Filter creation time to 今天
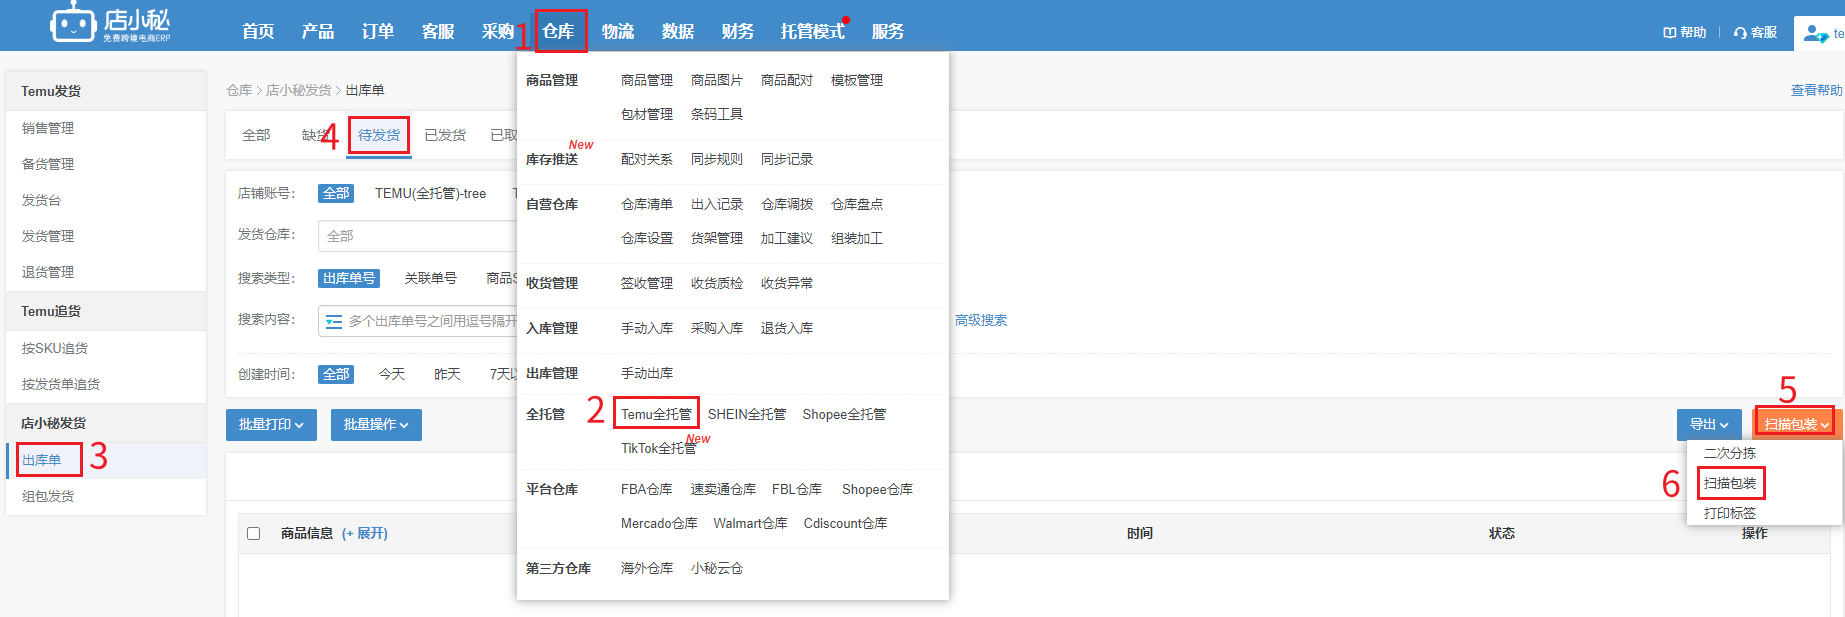The width and height of the screenshot is (1845, 617). [x=392, y=374]
